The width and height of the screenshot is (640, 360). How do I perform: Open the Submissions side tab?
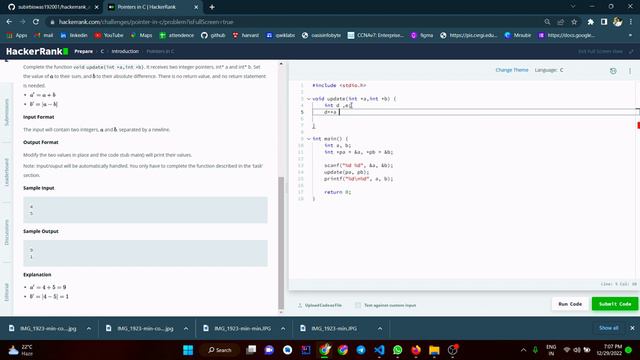click(x=6, y=111)
